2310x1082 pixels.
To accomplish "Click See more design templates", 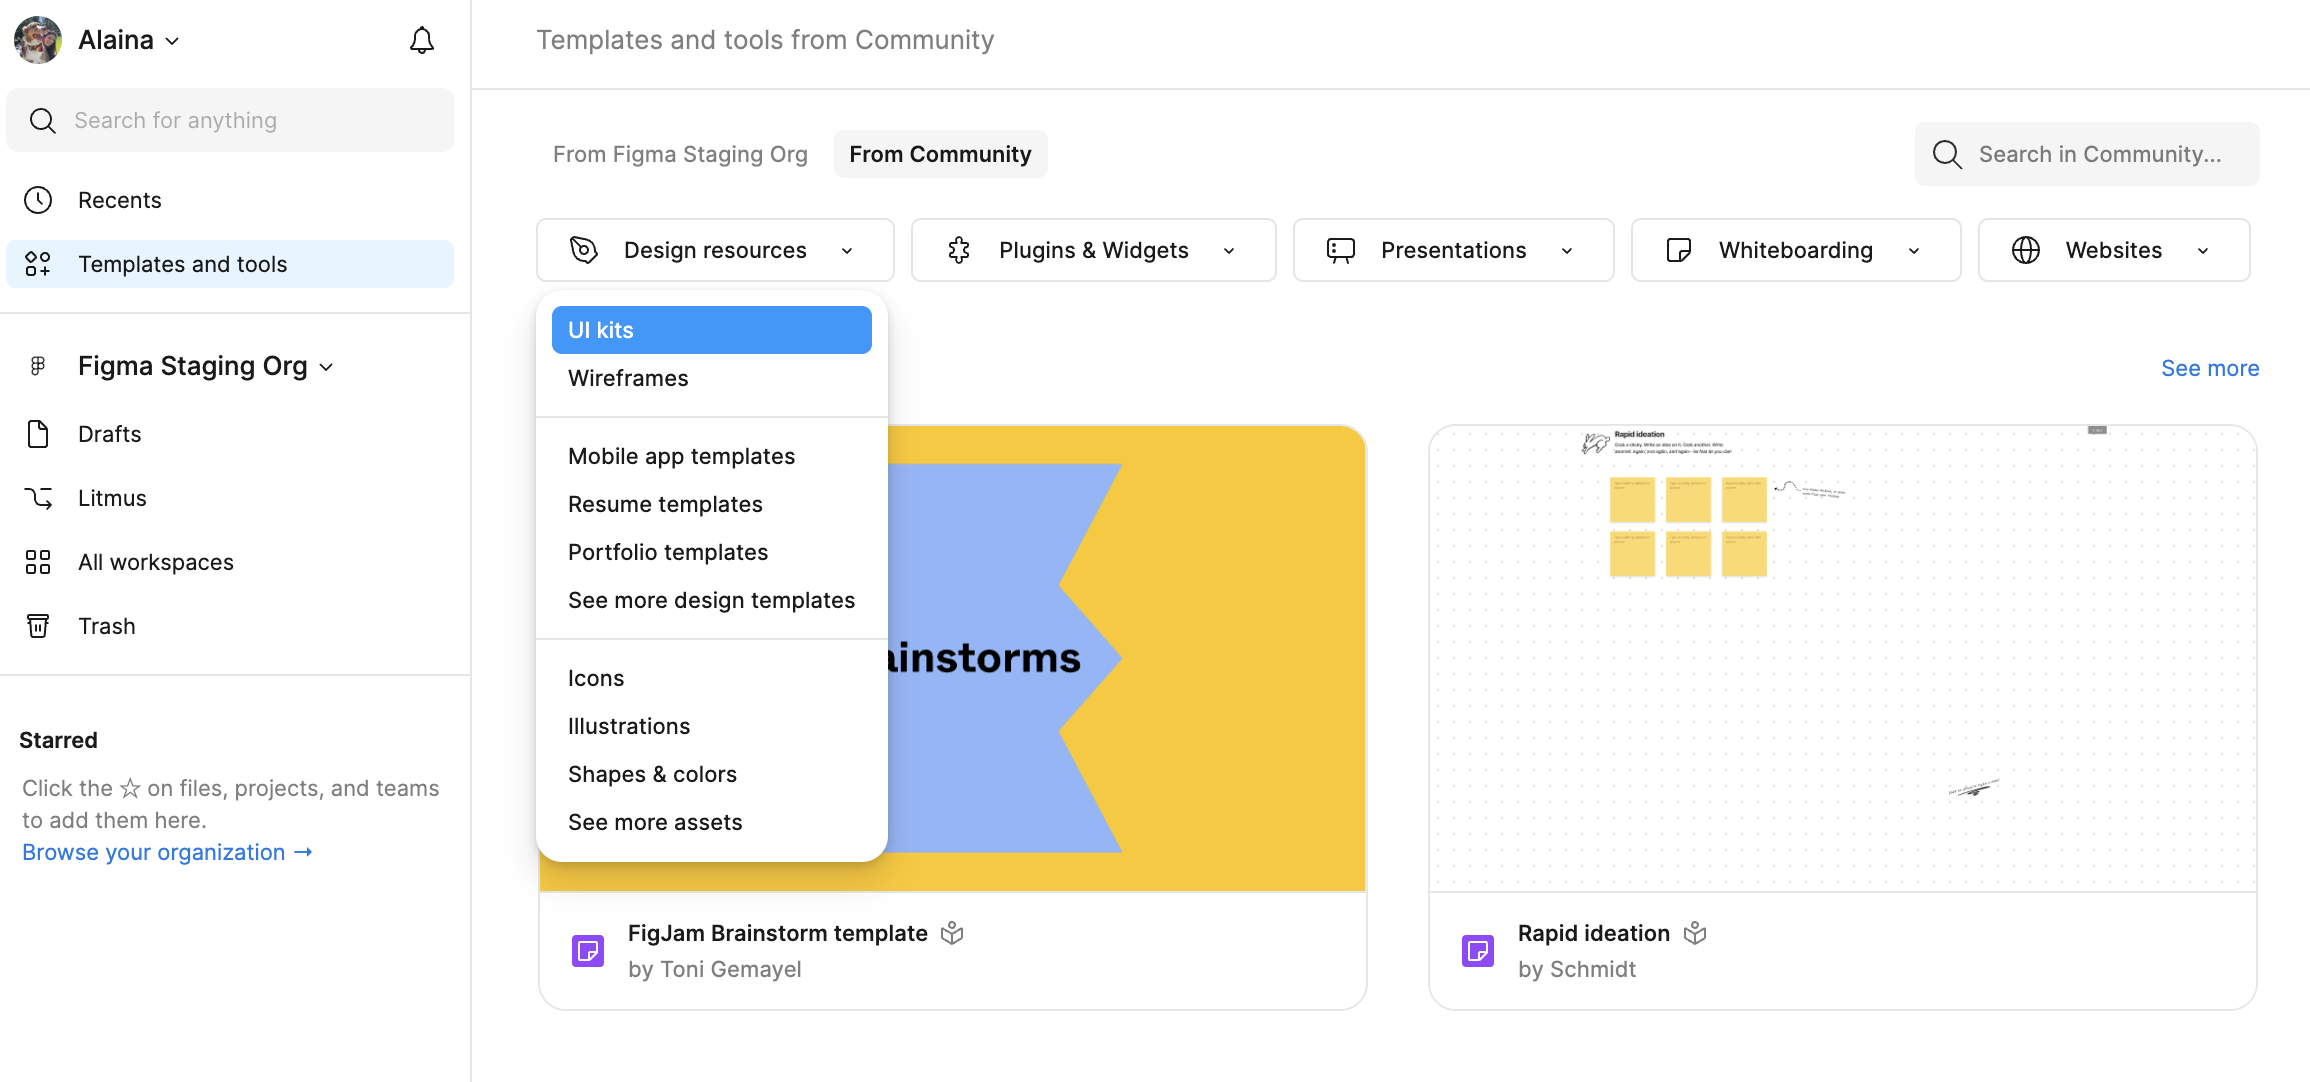I will tap(712, 600).
